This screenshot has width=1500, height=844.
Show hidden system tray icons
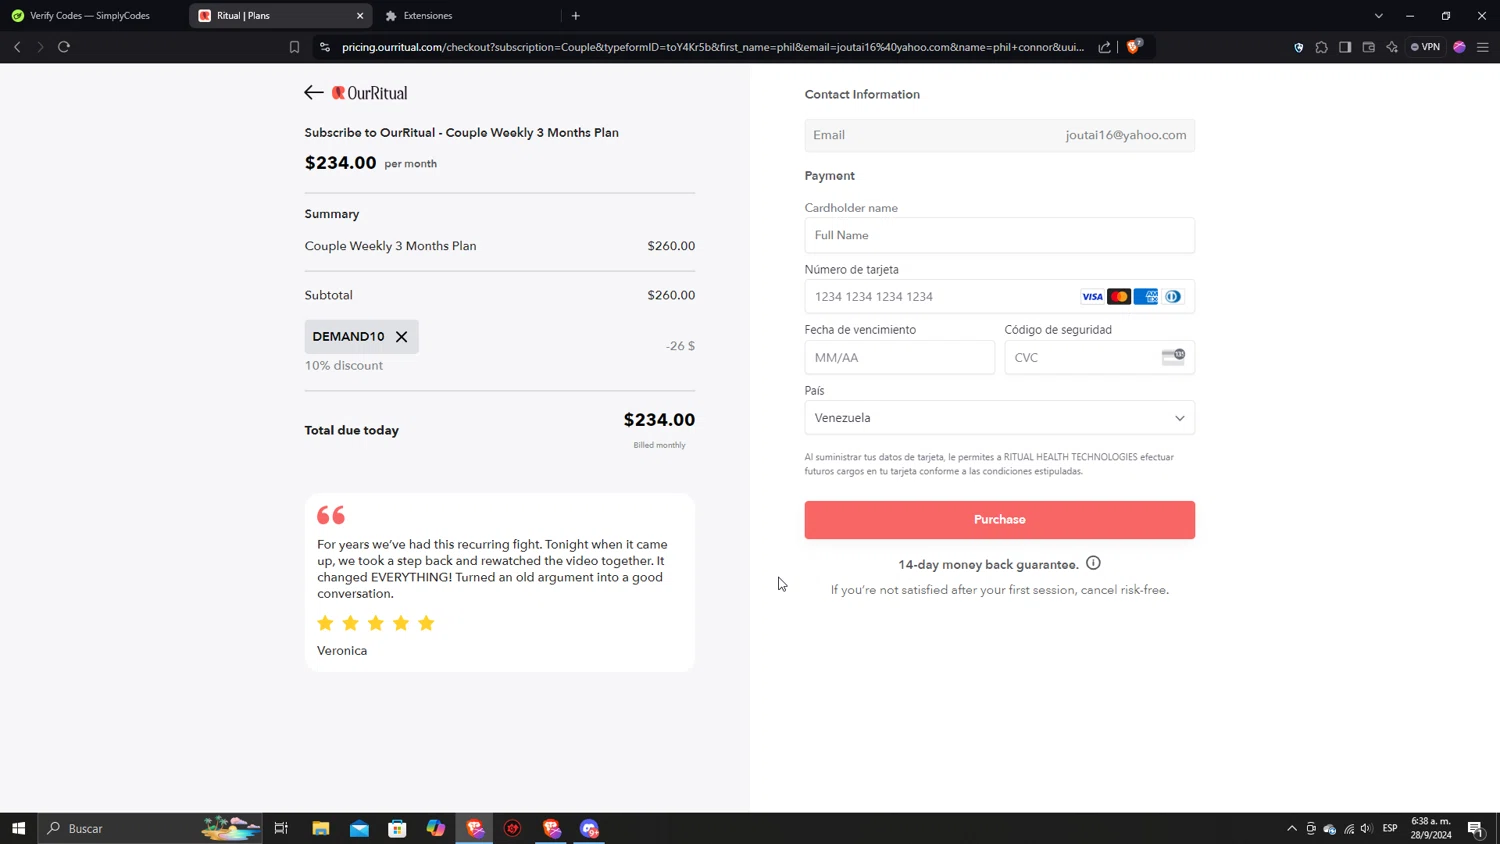pos(1292,828)
